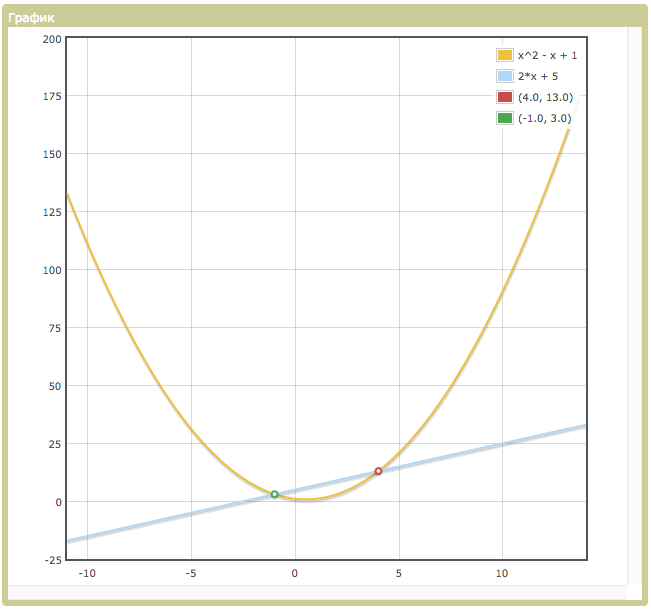This screenshot has width=651, height=609.
Task: Click the green intersection point on the graph
Action: point(275,494)
